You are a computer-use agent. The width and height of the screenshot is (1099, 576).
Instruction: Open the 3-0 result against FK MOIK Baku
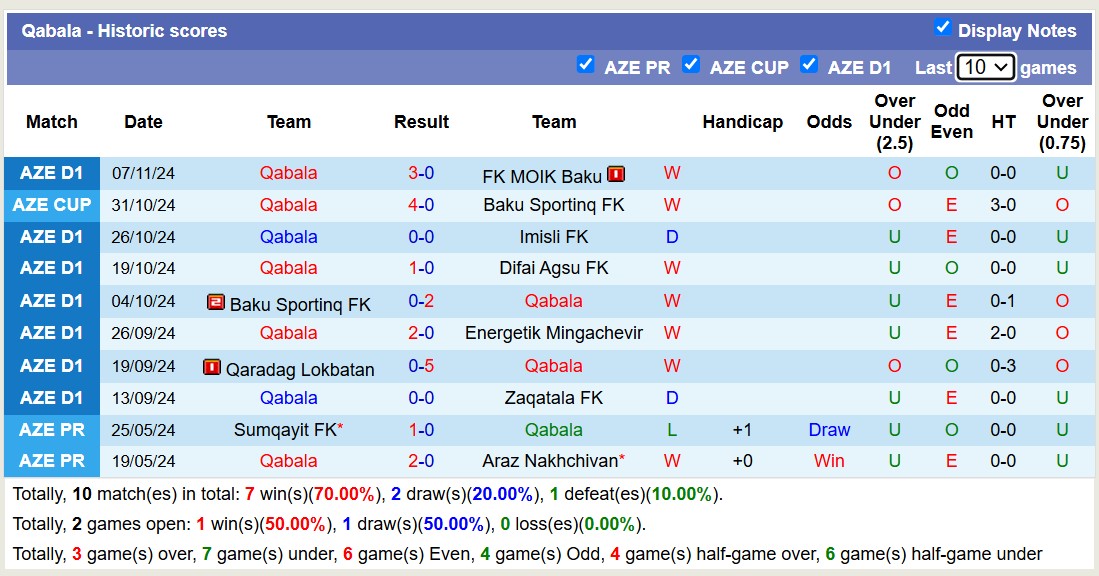click(421, 173)
